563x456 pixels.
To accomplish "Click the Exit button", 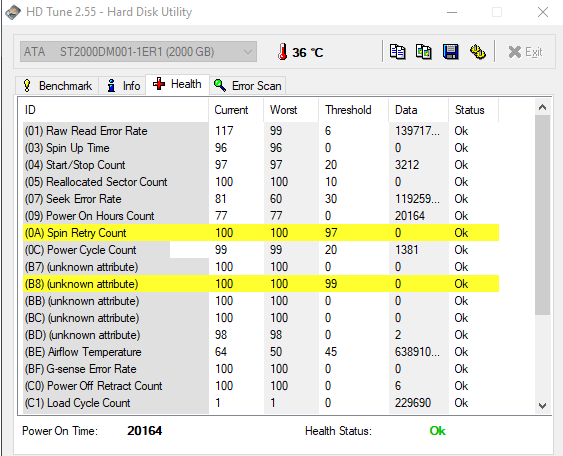I will 525,52.
